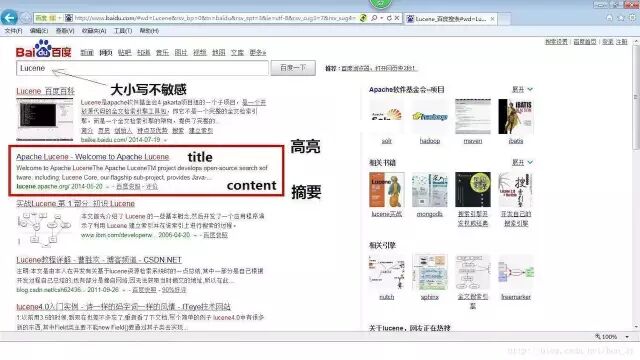Open the 工具(T) menu
Screen dimensions: 640x360
point(123,31)
